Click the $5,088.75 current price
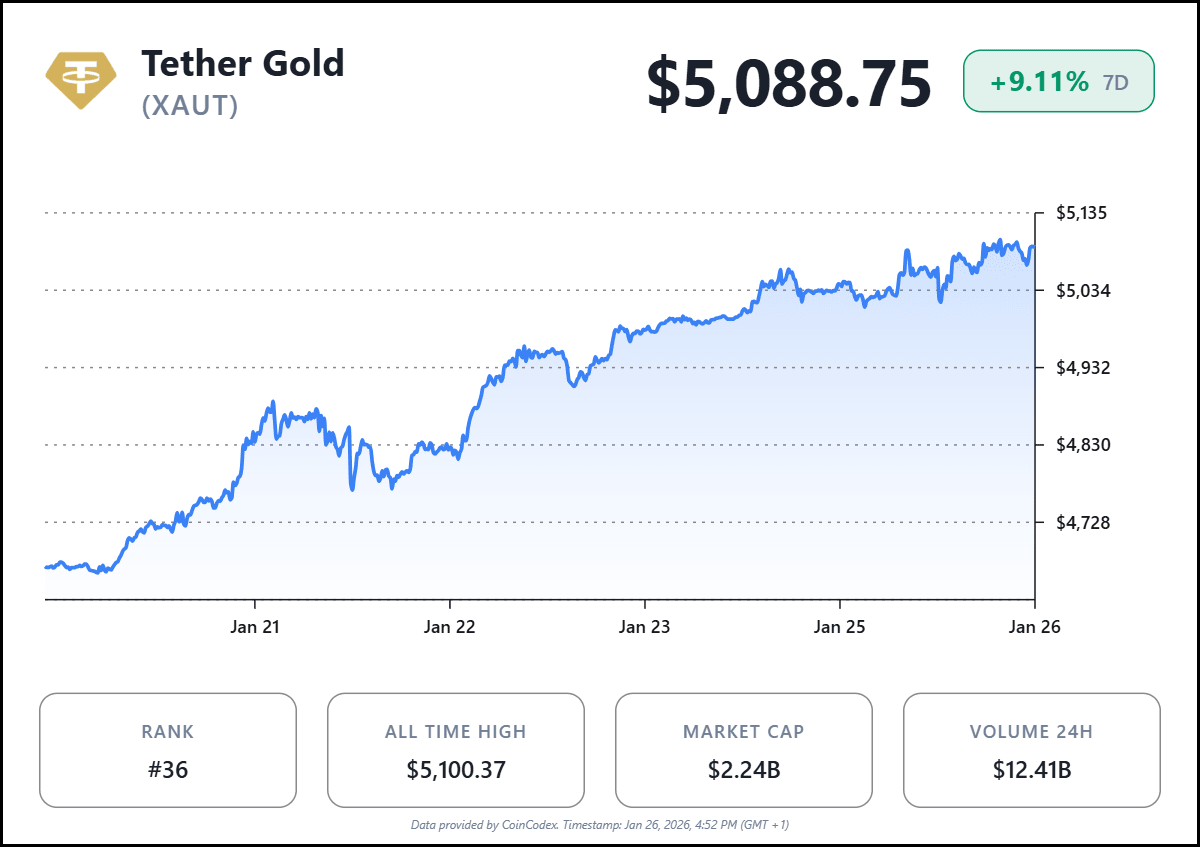The width and height of the screenshot is (1200, 847). coord(789,84)
